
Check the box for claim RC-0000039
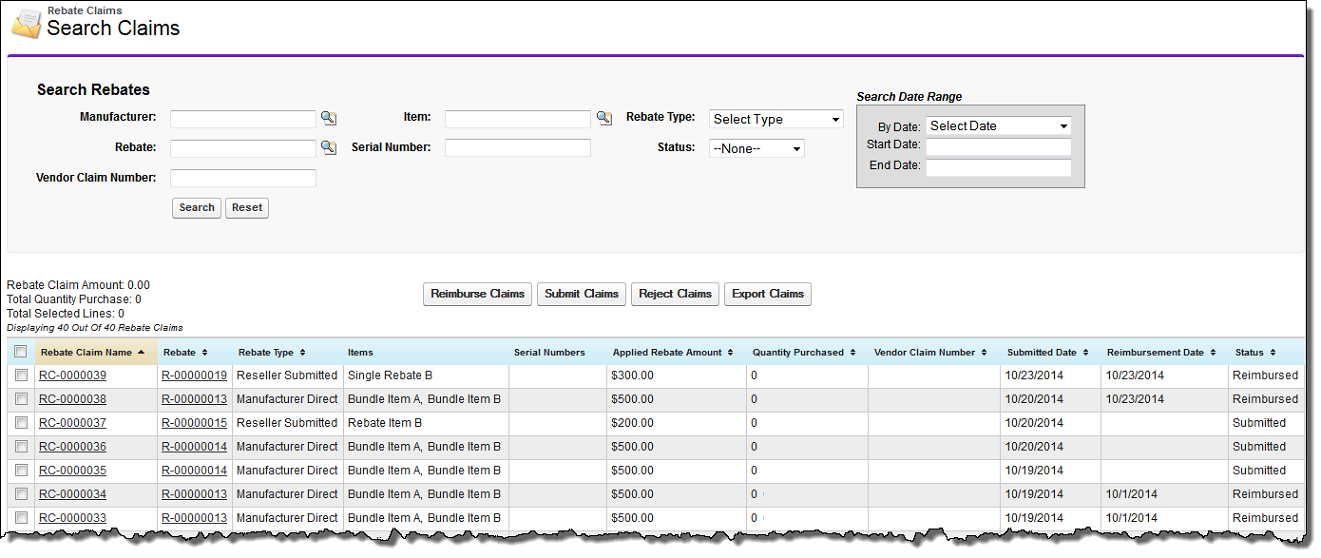pos(21,375)
